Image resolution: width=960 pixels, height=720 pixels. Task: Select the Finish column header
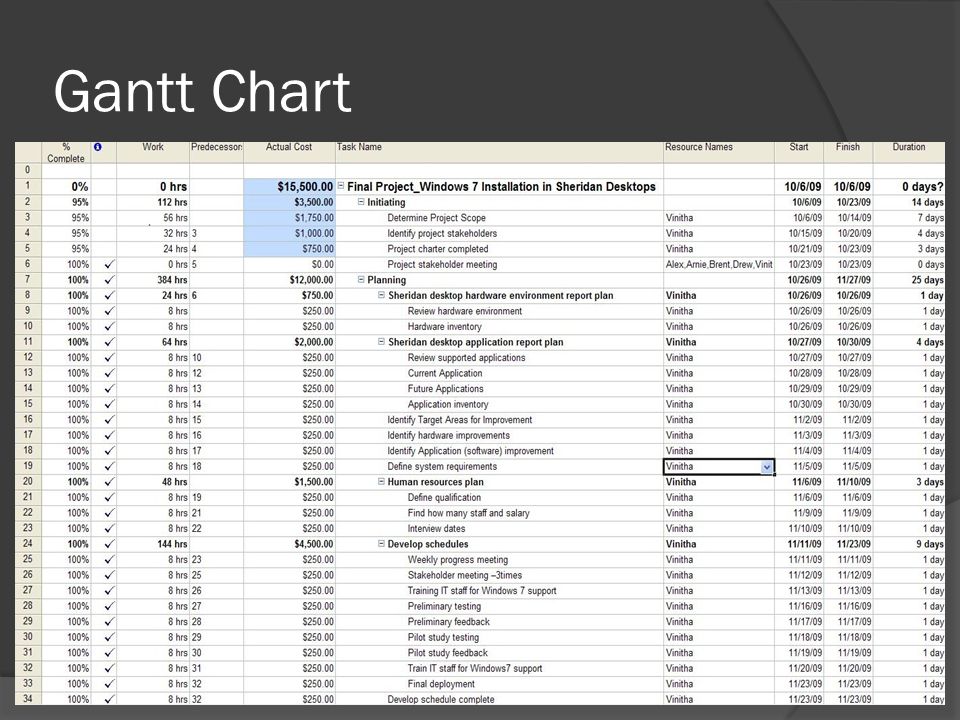pos(848,152)
